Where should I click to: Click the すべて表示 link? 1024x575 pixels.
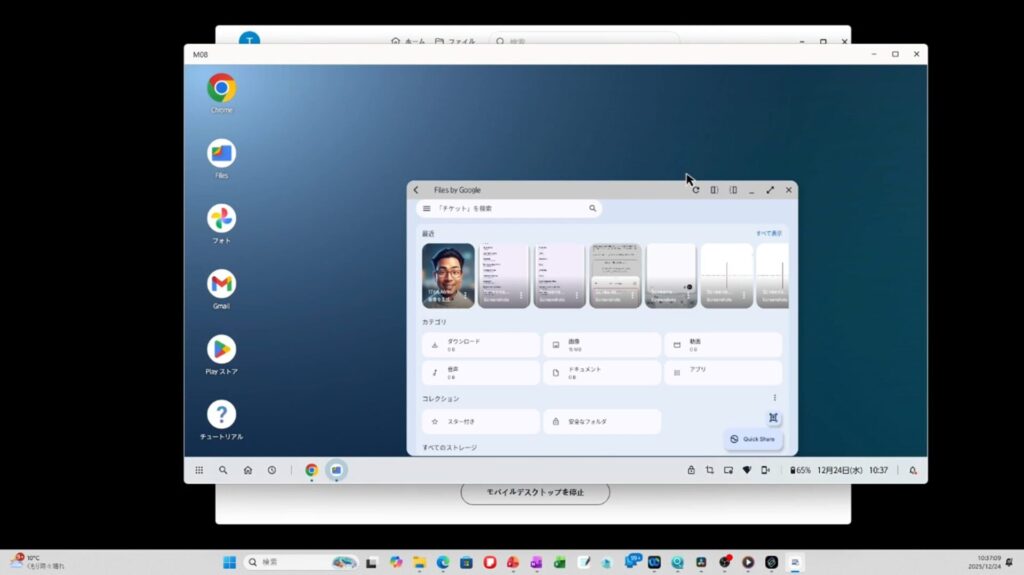(768, 233)
